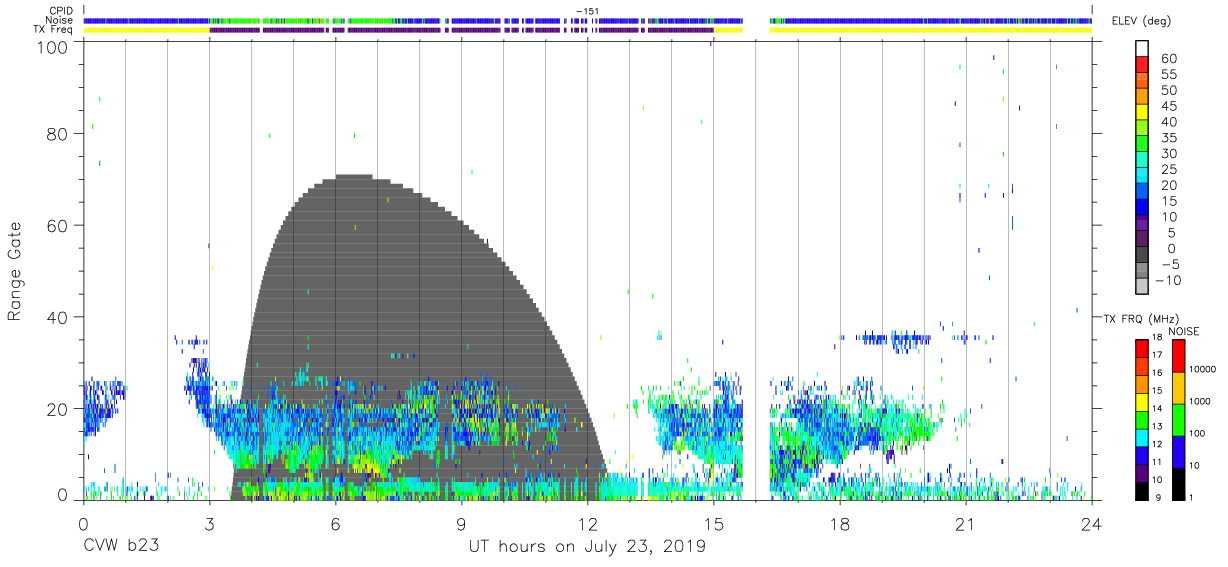Click the CVW b23 radar beam label

click(x=119, y=547)
